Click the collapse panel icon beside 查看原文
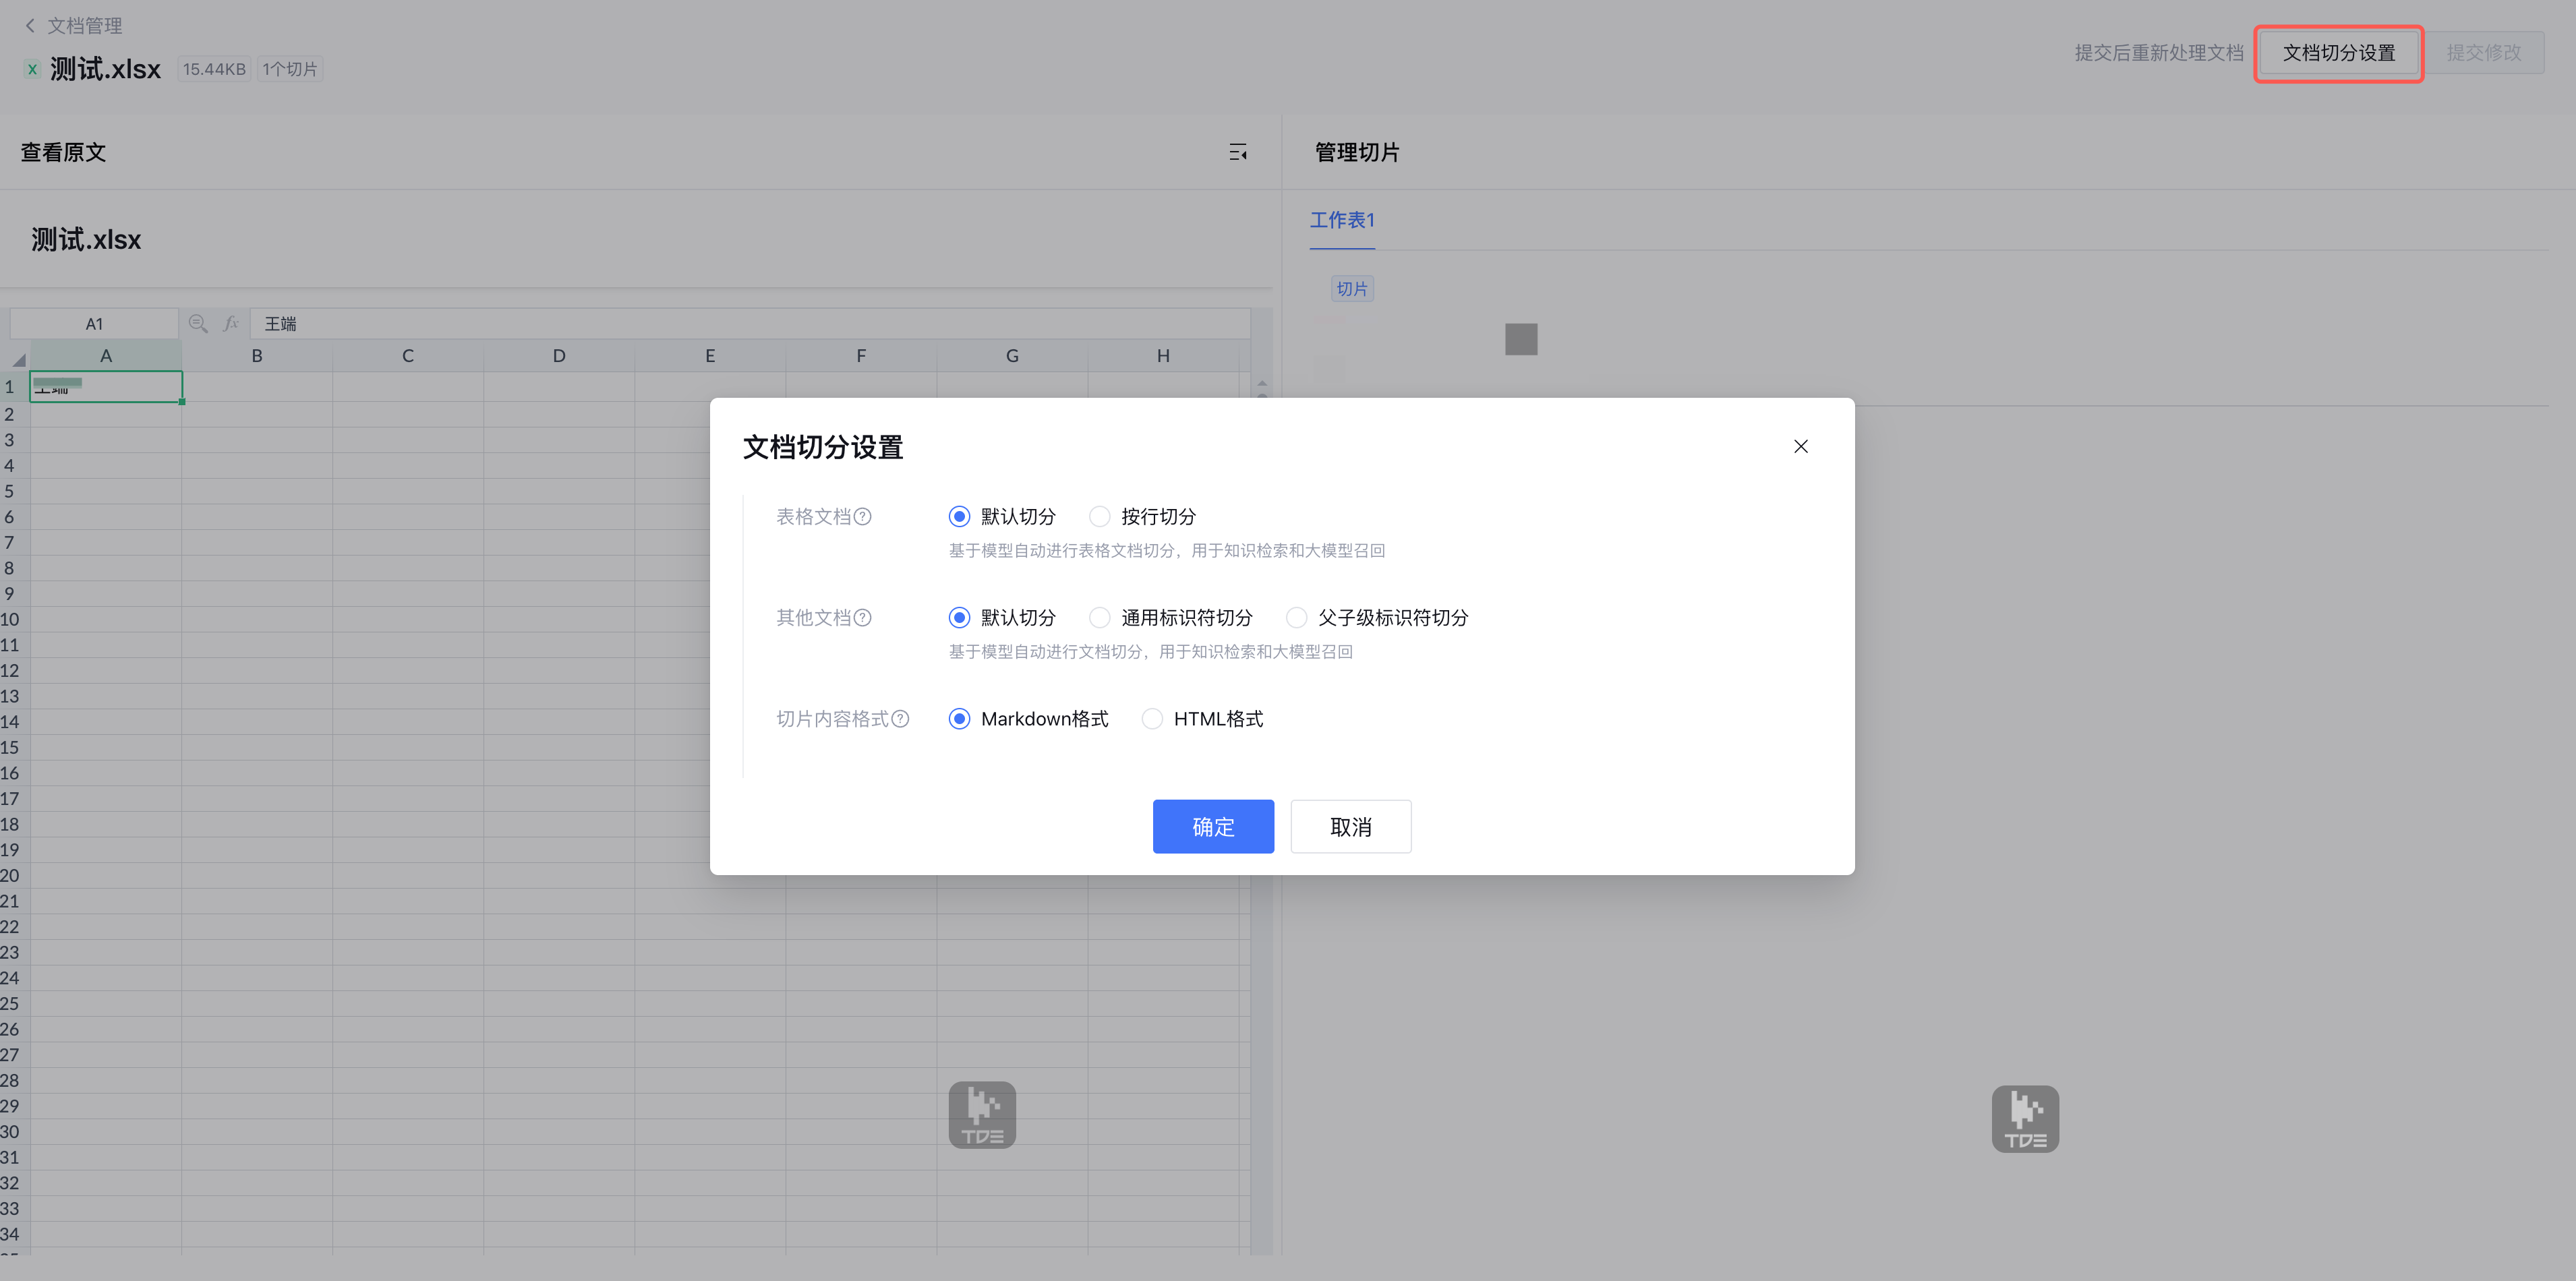2576x1281 pixels. click(x=1237, y=152)
